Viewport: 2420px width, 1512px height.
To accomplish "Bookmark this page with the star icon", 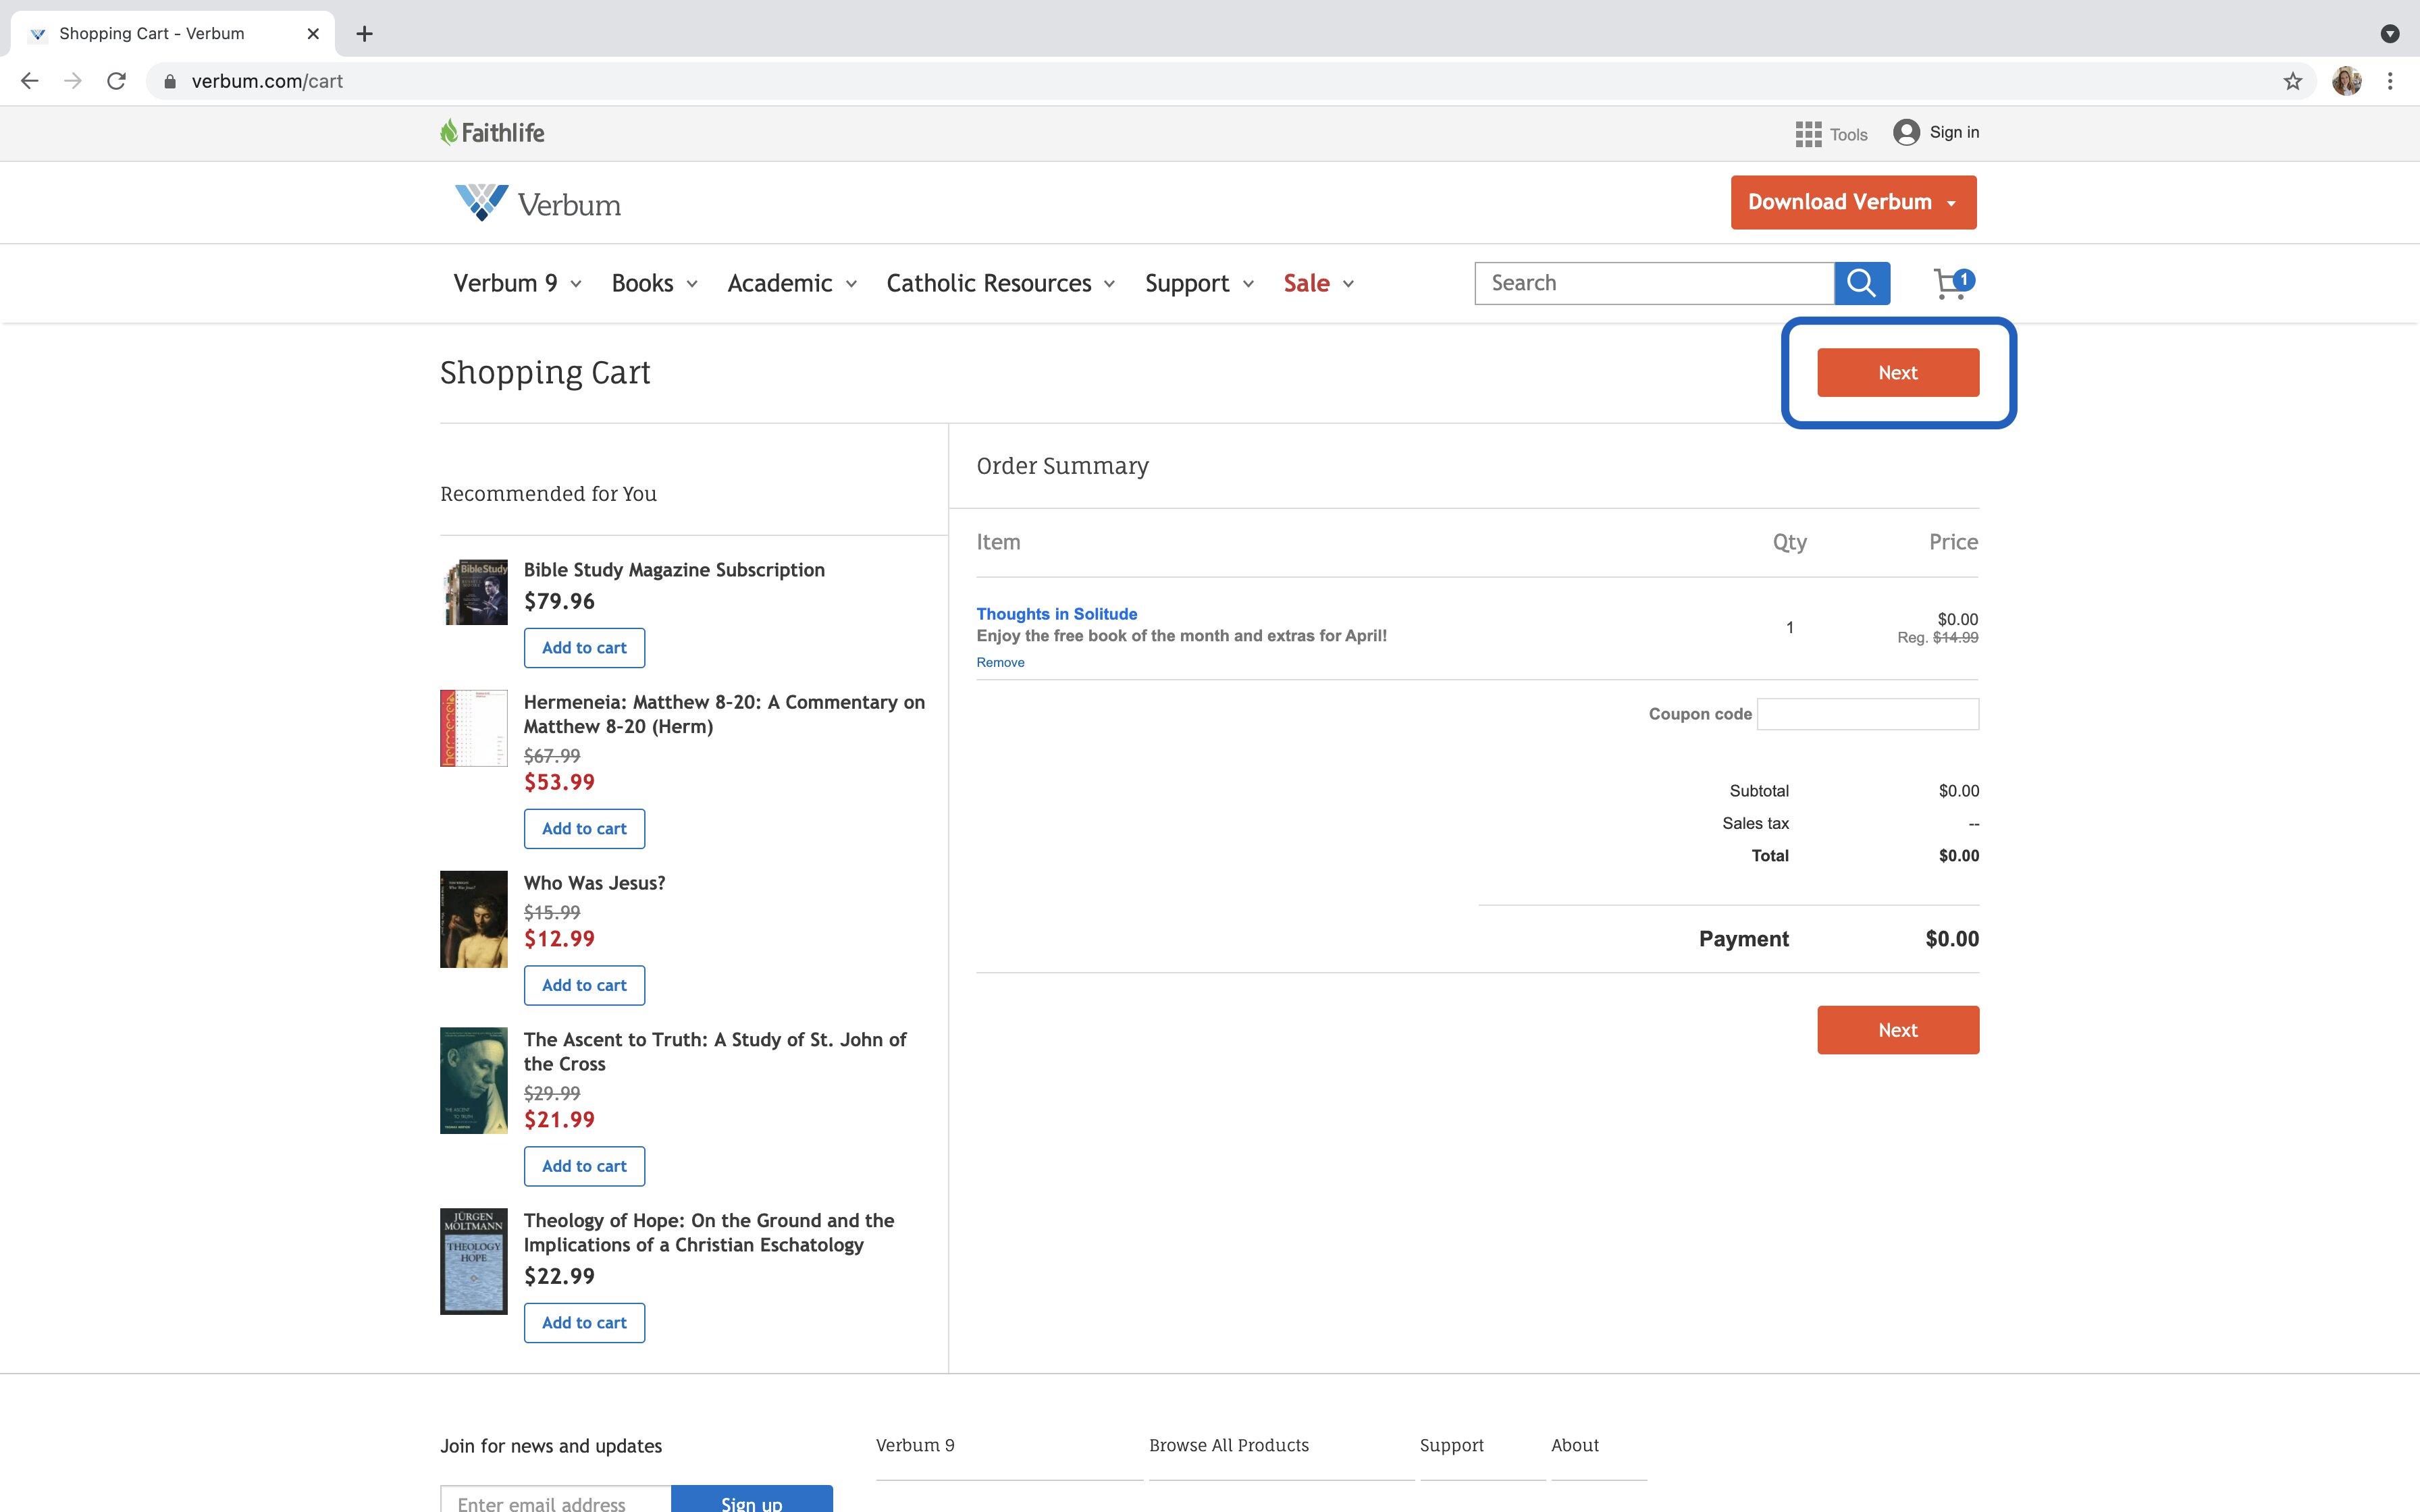I will (x=2293, y=81).
